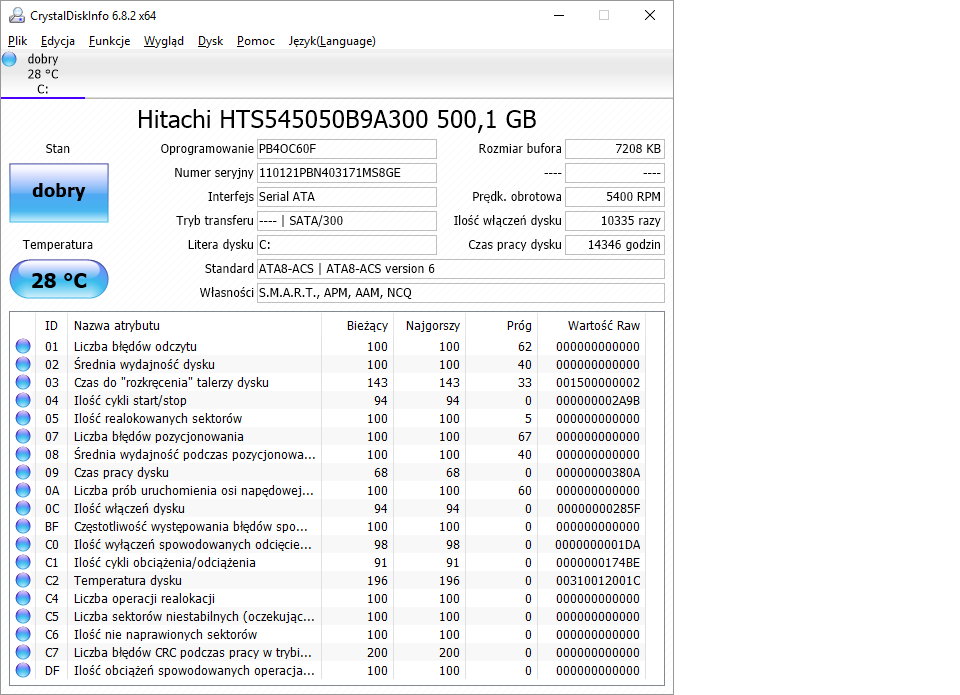Viewport: 960px width, 695px height.
Task: Click the serial number field 110121PBN403171MS8GE
Action: point(347,173)
